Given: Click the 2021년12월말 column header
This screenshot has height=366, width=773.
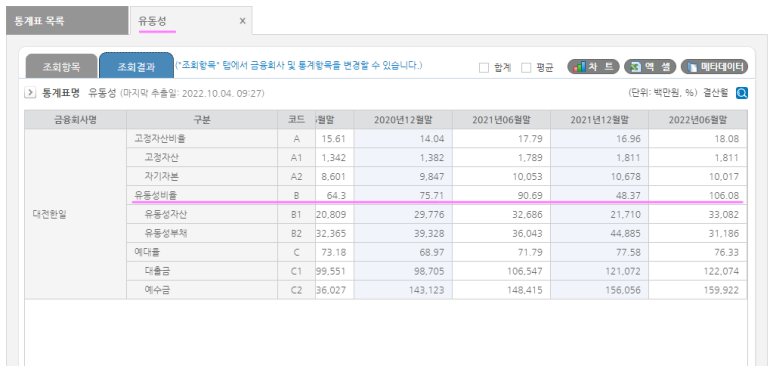Looking at the screenshot, I should pos(599,120).
